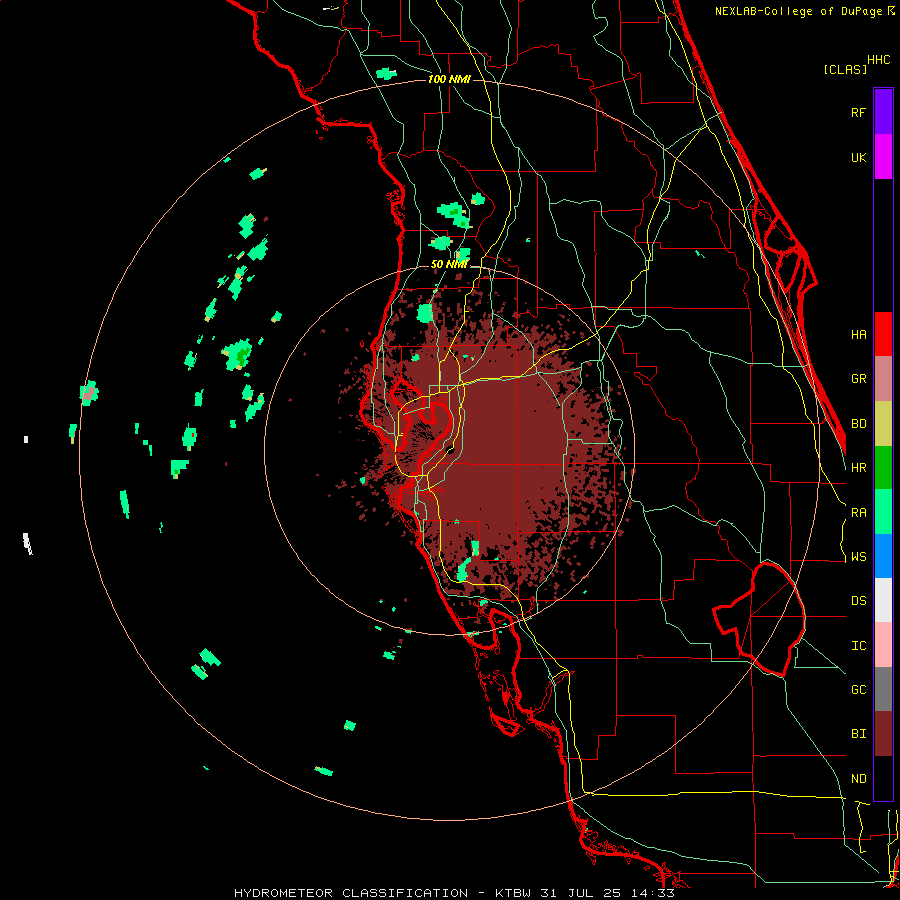This screenshot has width=900, height=900.
Task: Click the 'HYDROMETEOR CLASSIFICATION - KTBW' title text
Action: [x=382, y=893]
